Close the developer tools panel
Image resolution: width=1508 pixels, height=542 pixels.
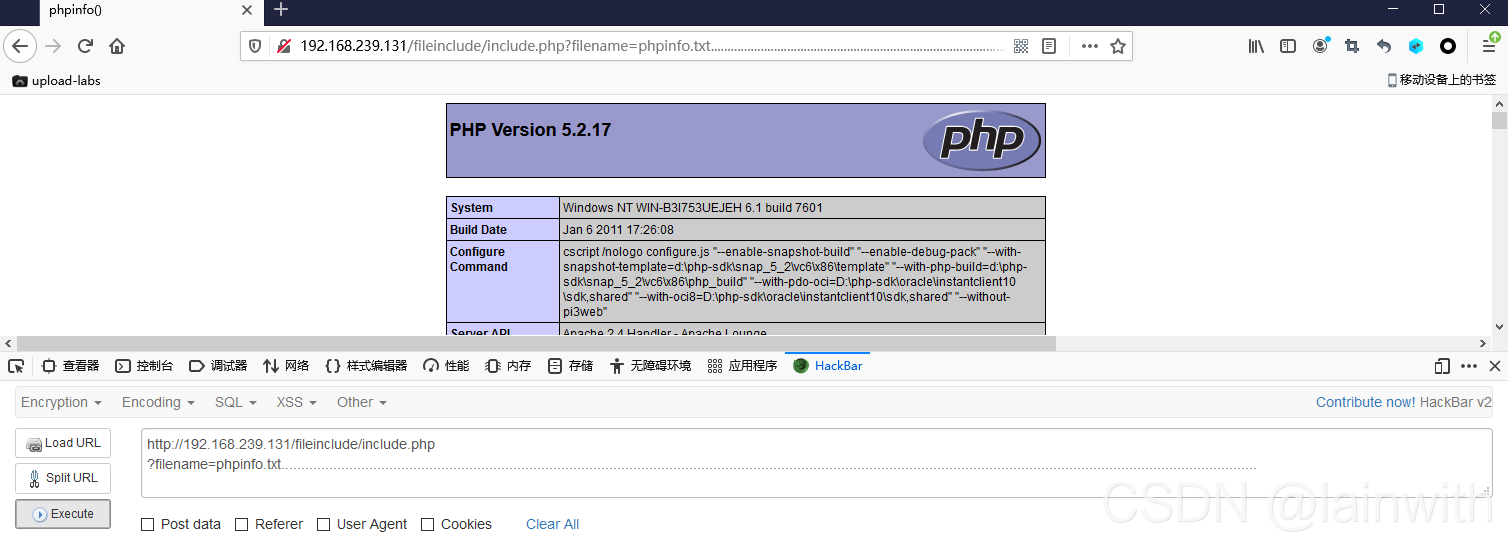tap(1495, 366)
